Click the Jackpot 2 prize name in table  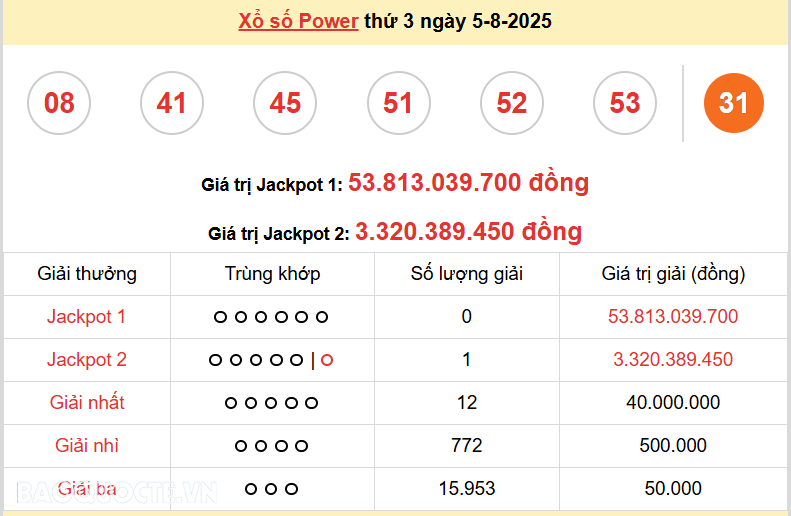click(87, 360)
